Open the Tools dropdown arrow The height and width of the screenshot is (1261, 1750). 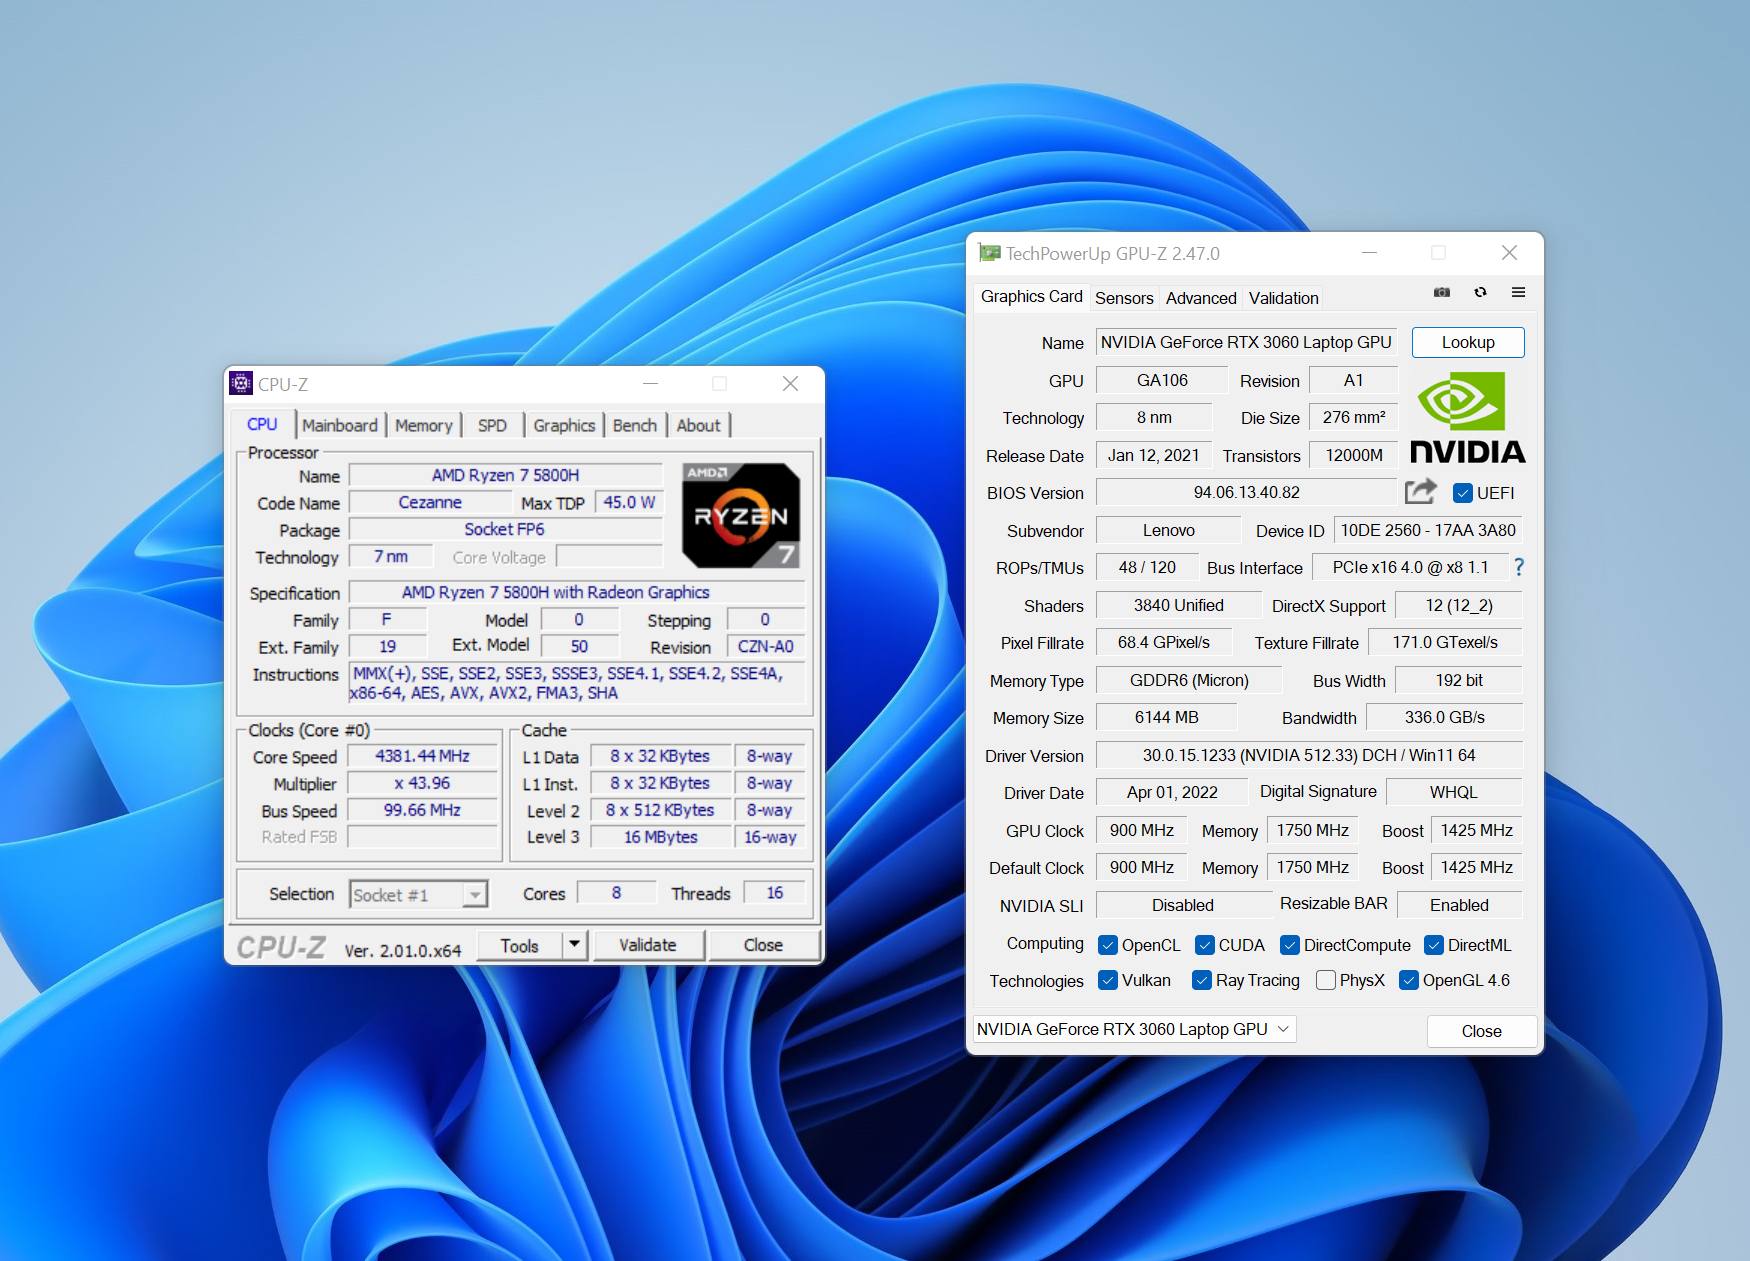coord(574,944)
